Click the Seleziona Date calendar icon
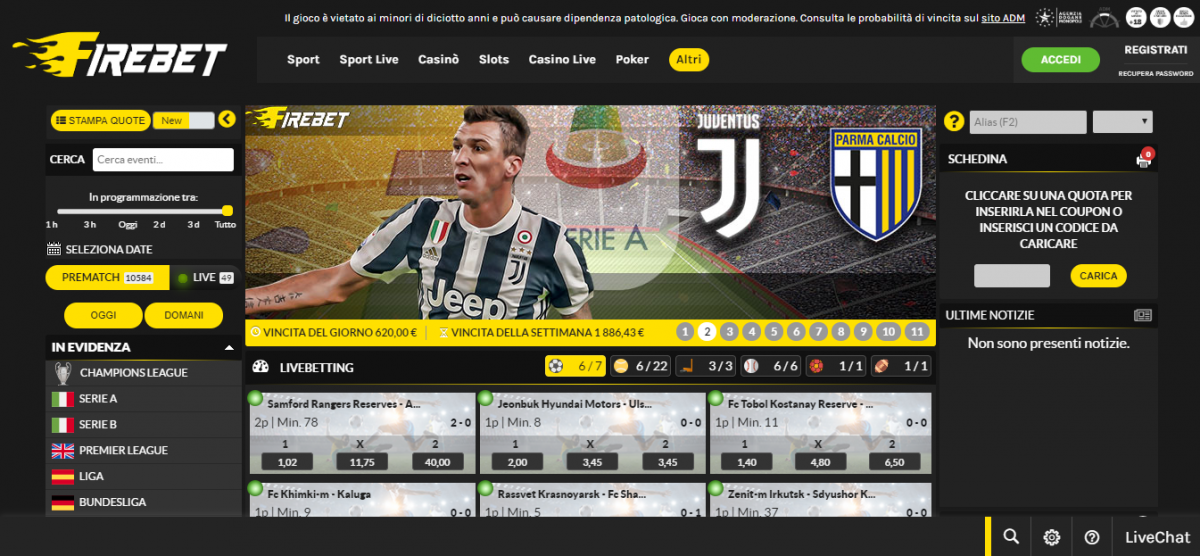 point(54,249)
